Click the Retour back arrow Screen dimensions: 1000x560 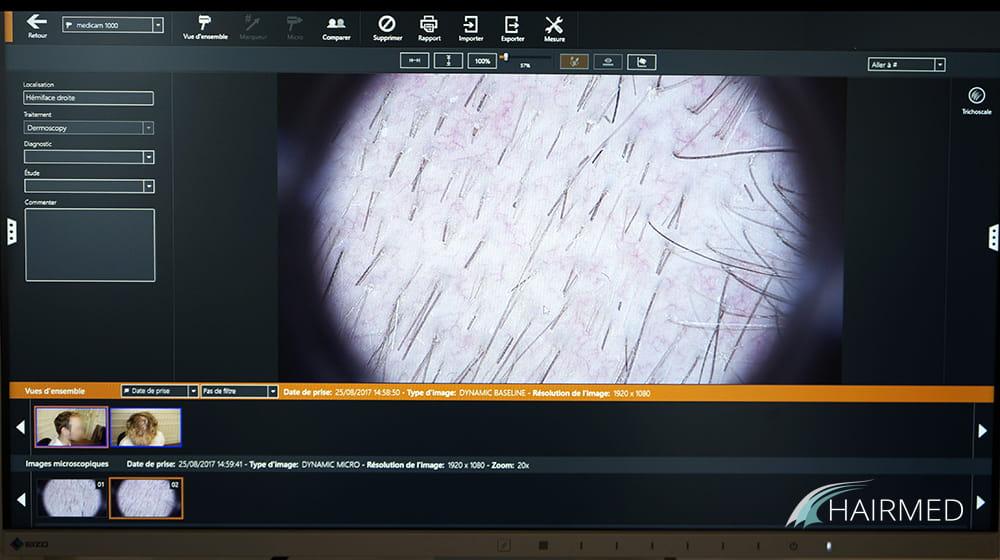point(37,22)
